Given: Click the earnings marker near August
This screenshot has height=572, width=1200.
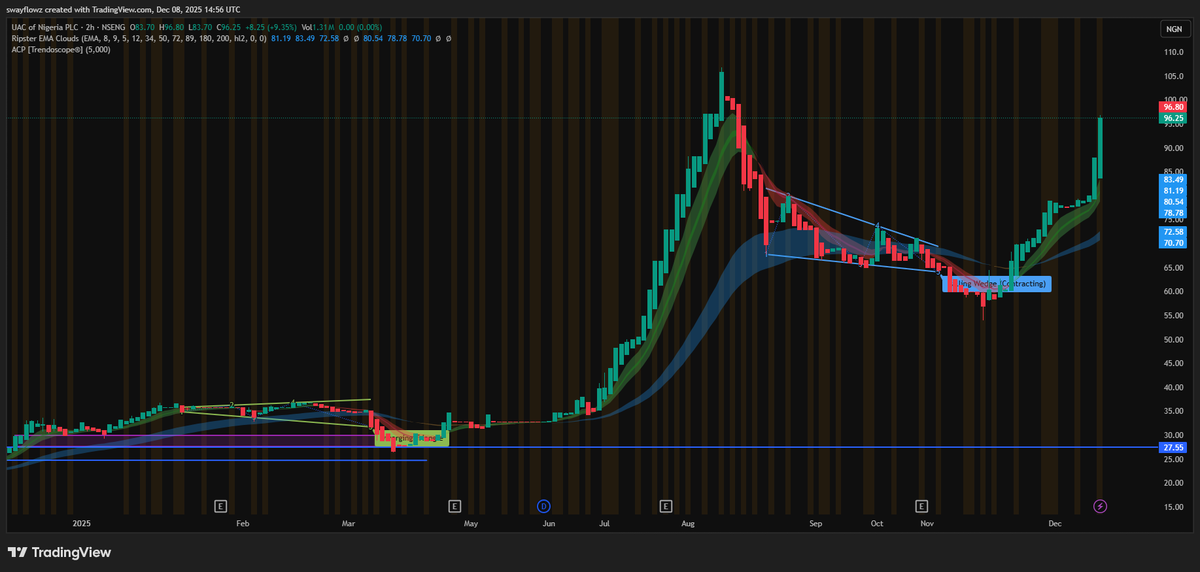Looking at the screenshot, I should click(666, 506).
